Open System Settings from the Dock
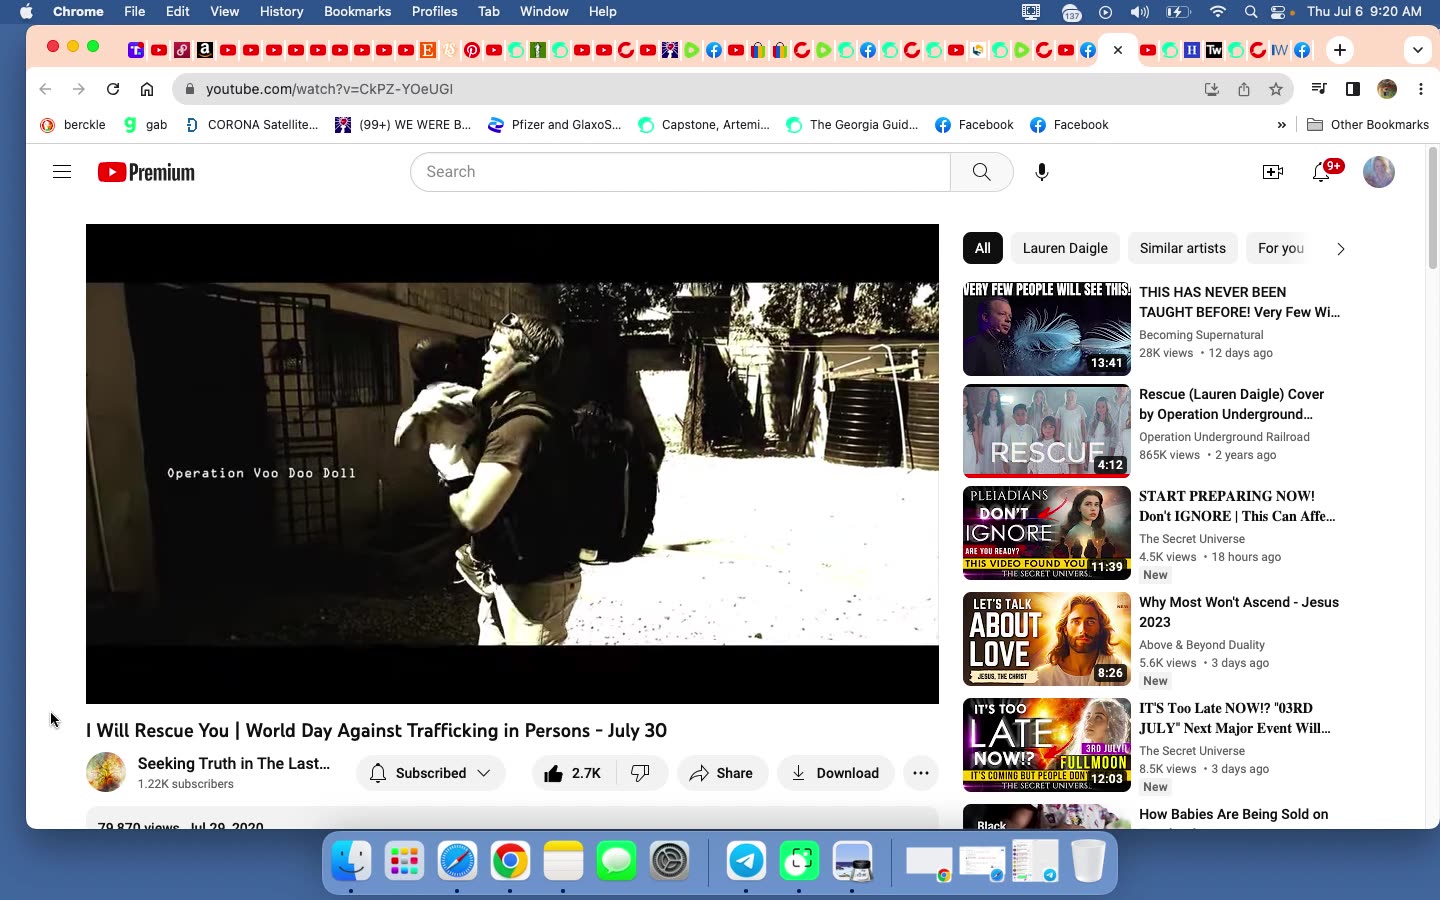The height and width of the screenshot is (900, 1440). pyautogui.click(x=669, y=860)
